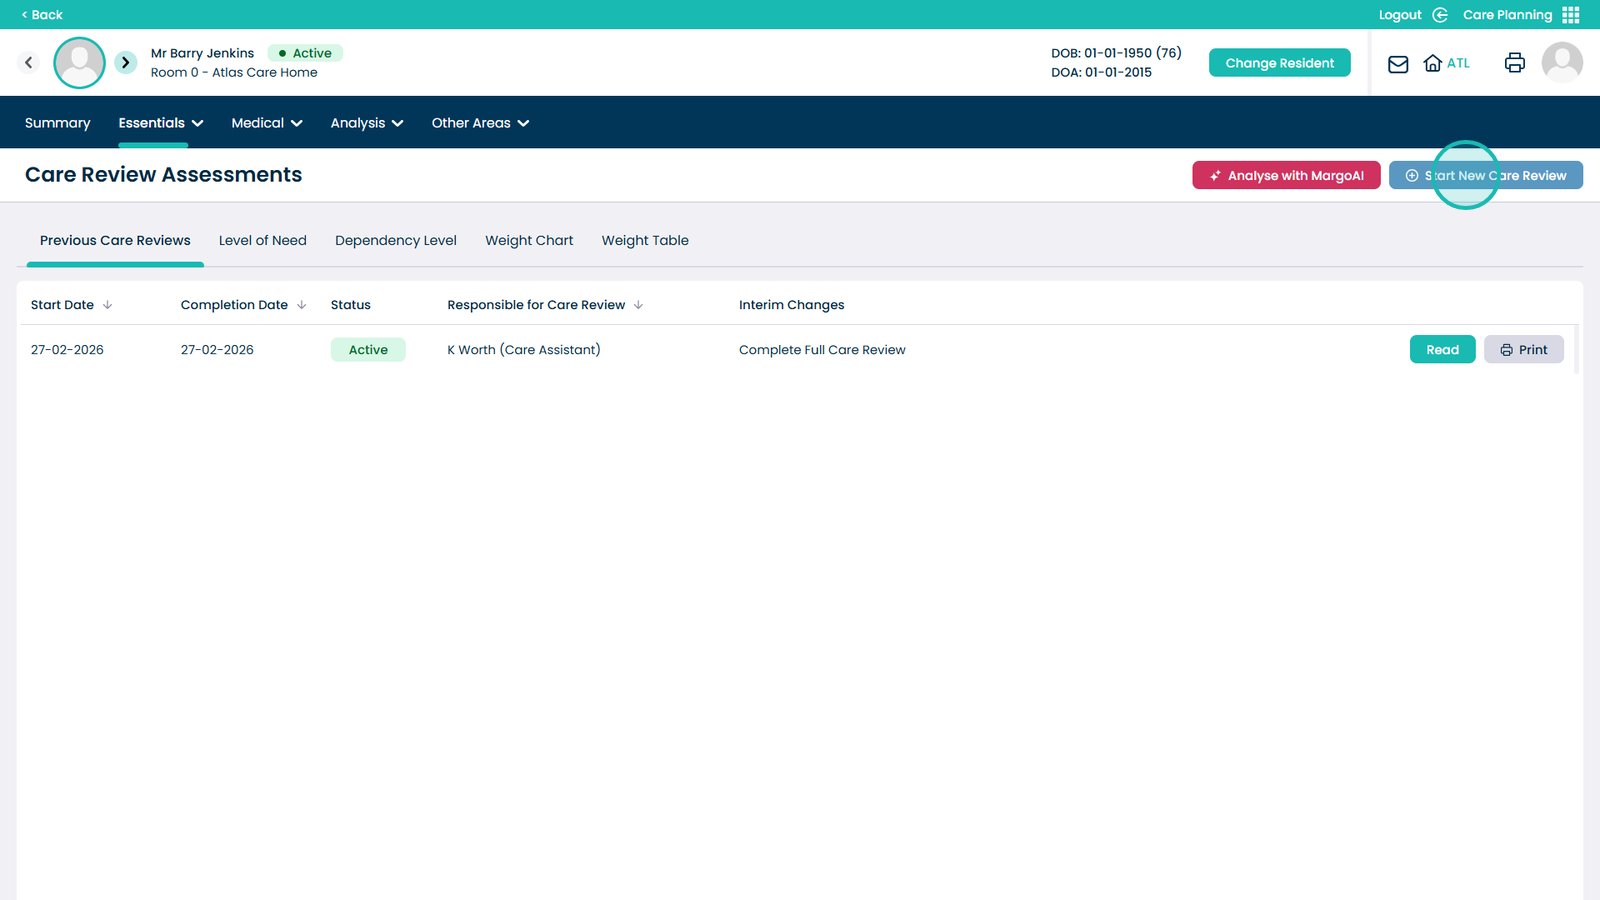The width and height of the screenshot is (1600, 900).
Task: Click Analyse with MargoAI button
Action: [1286, 175]
